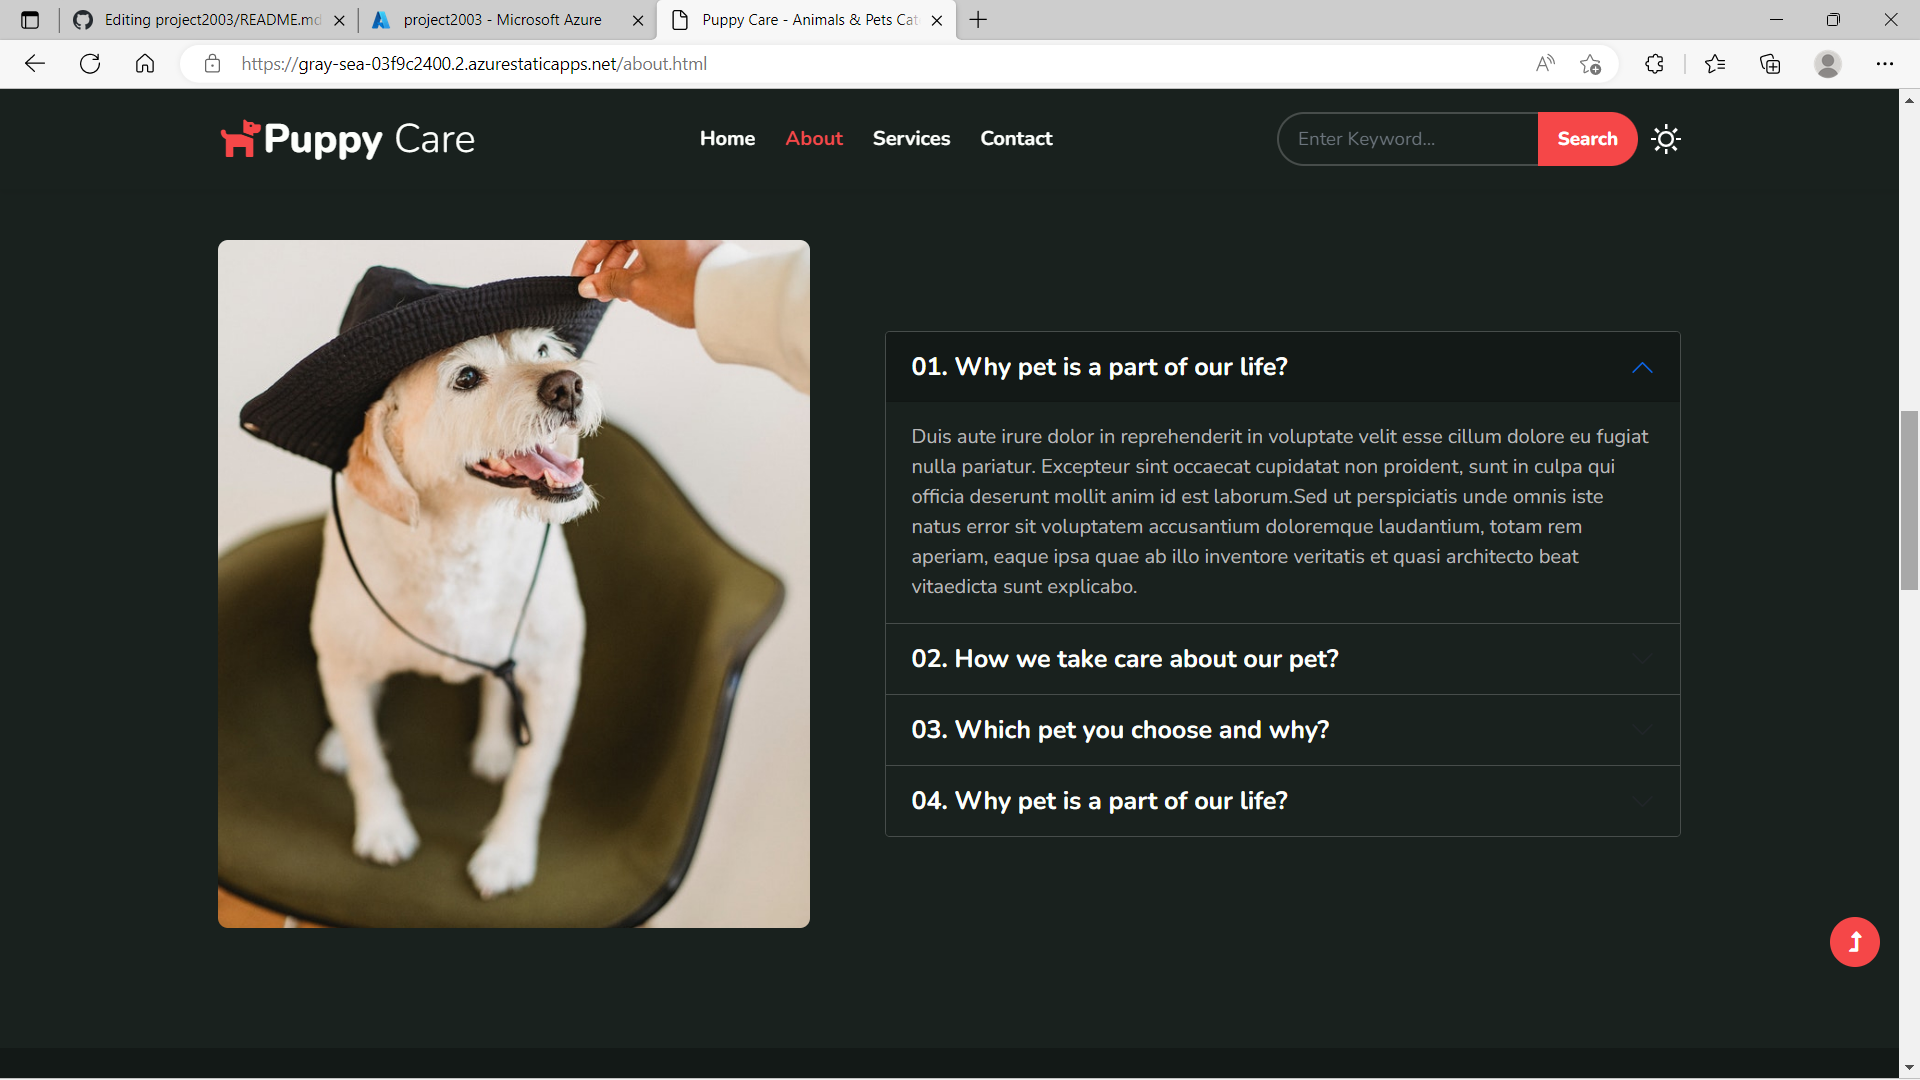The width and height of the screenshot is (1920, 1080).
Task: Open browser Extensions puzzle icon
Action: 1654,64
